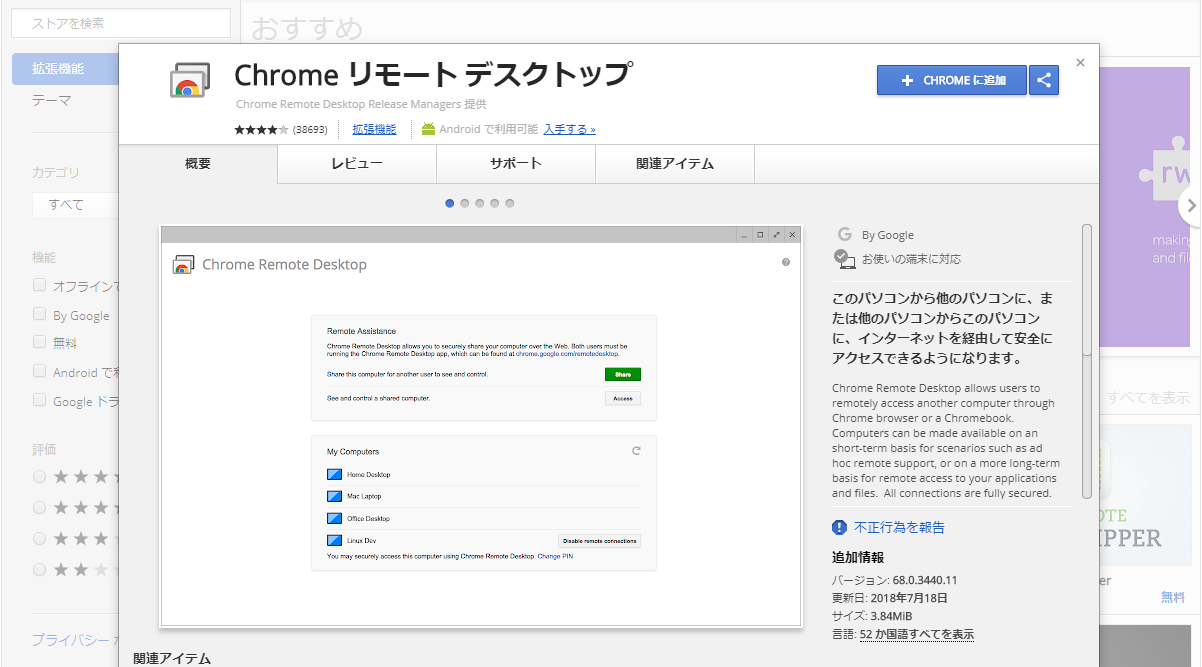The image size is (1202, 667).
Task: Click the description panel scrollbar
Action: point(1087,289)
